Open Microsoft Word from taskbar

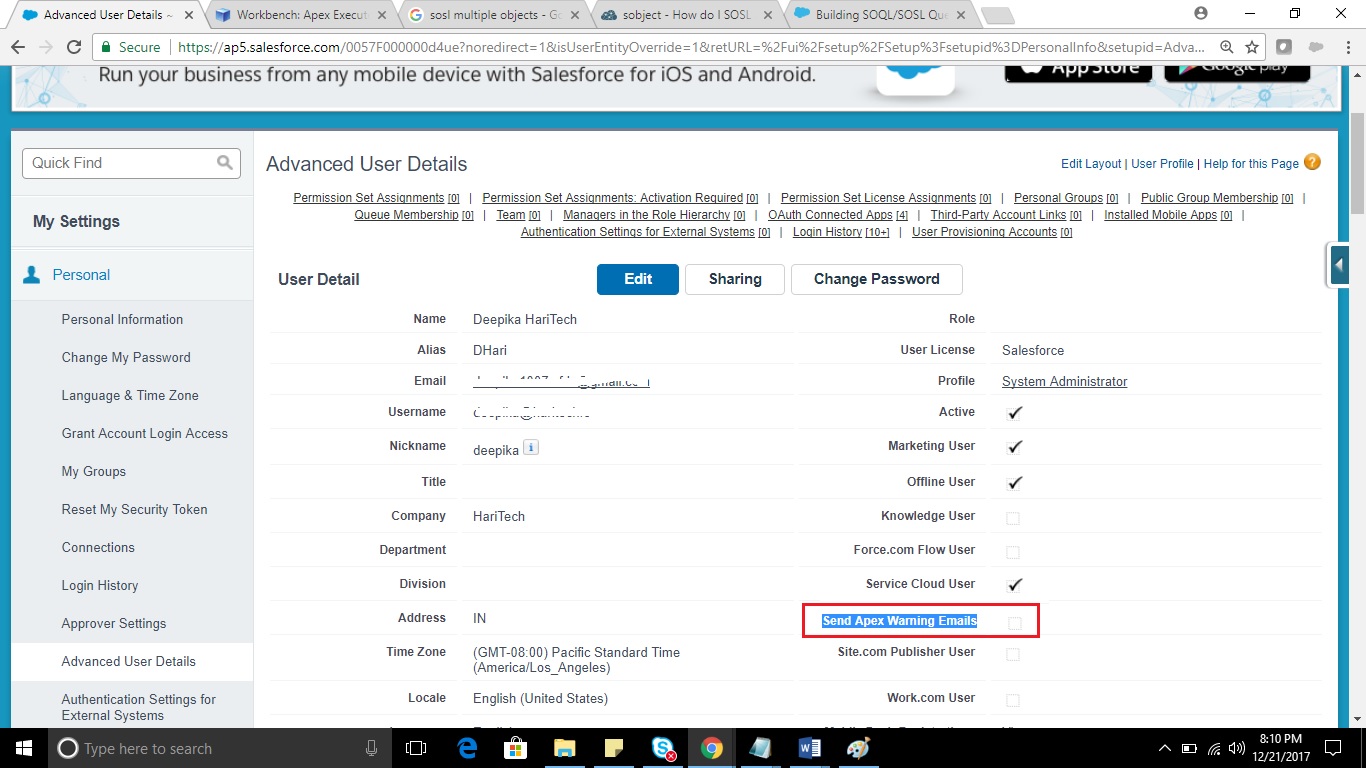(x=810, y=747)
